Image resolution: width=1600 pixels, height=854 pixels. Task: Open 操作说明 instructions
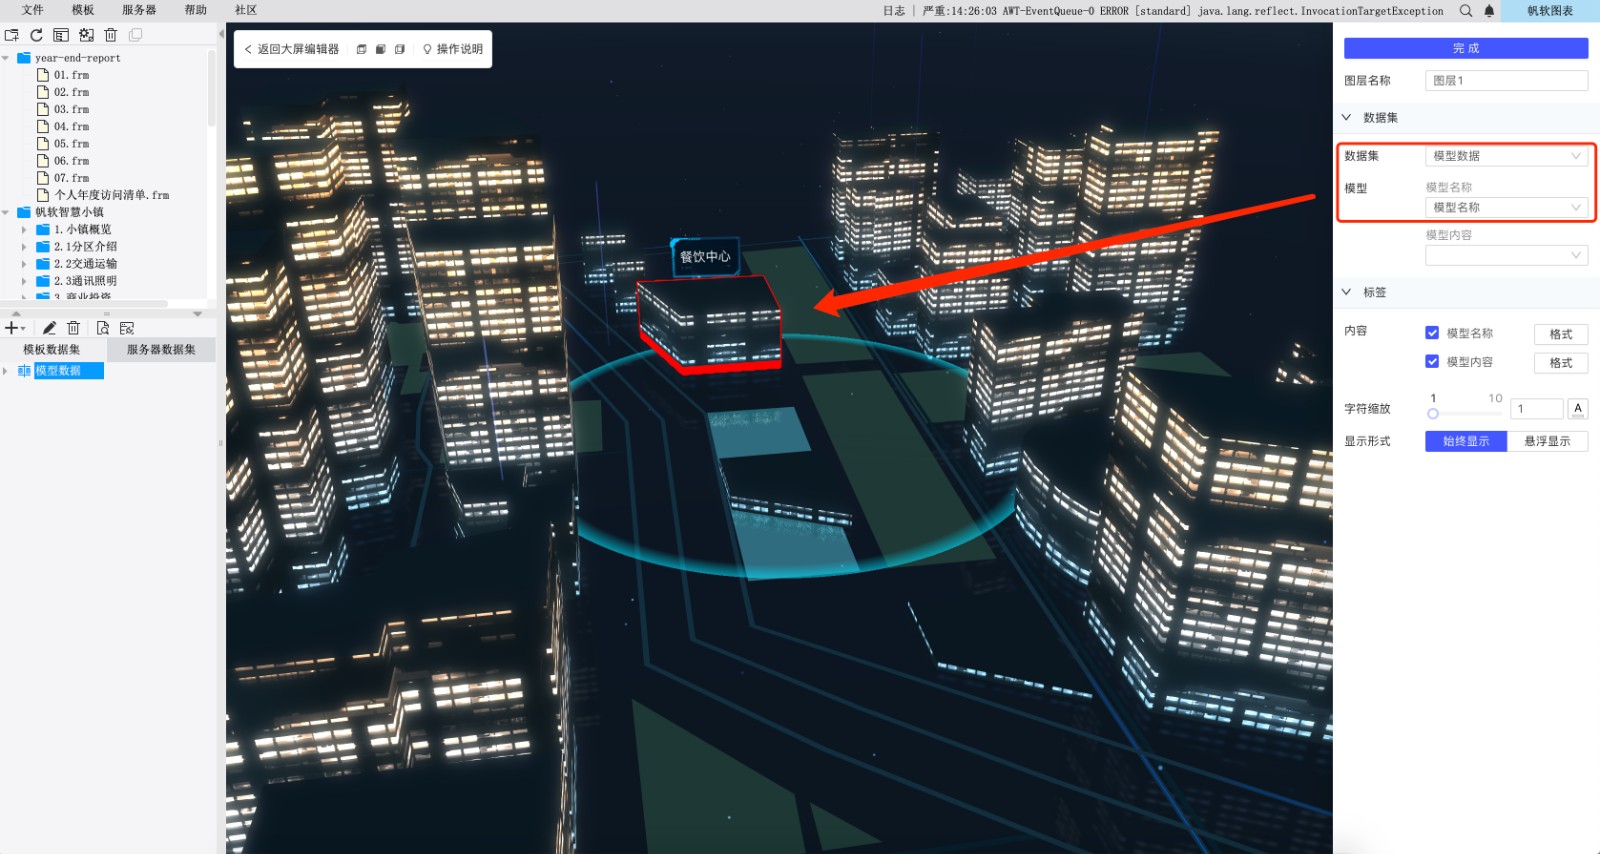click(460, 49)
